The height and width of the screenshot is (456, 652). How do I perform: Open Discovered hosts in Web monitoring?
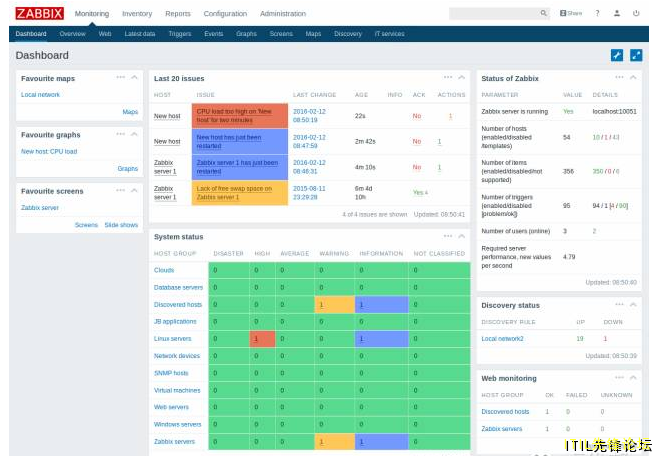pos(505,412)
